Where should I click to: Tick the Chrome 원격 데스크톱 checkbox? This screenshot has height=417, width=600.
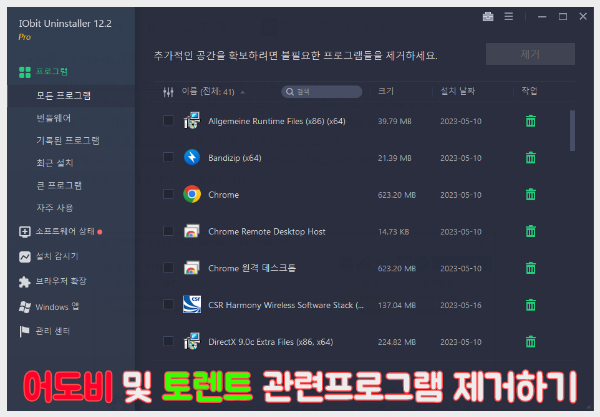point(168,267)
